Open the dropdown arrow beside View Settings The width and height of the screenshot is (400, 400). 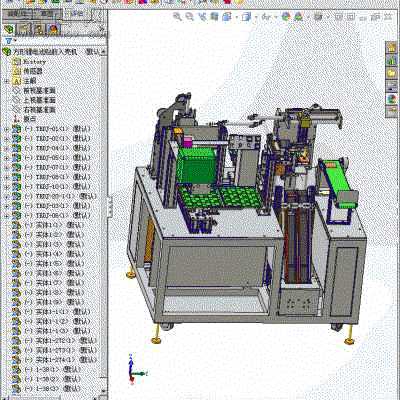327,17
